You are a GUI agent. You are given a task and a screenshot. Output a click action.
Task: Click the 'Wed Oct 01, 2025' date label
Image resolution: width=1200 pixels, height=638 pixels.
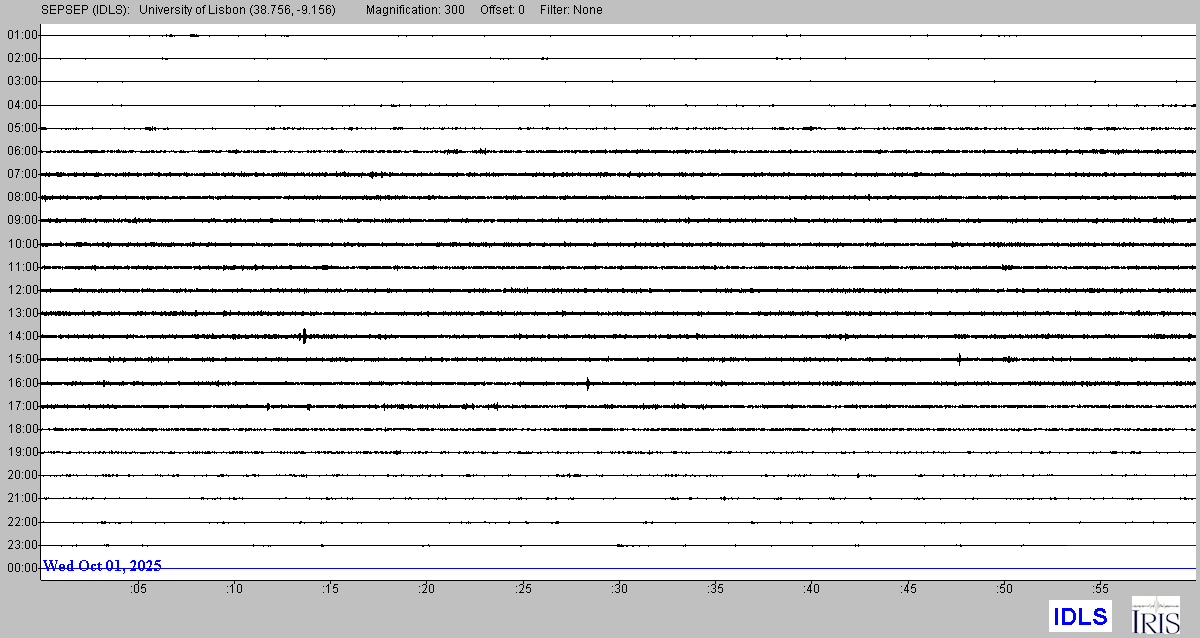pos(103,566)
